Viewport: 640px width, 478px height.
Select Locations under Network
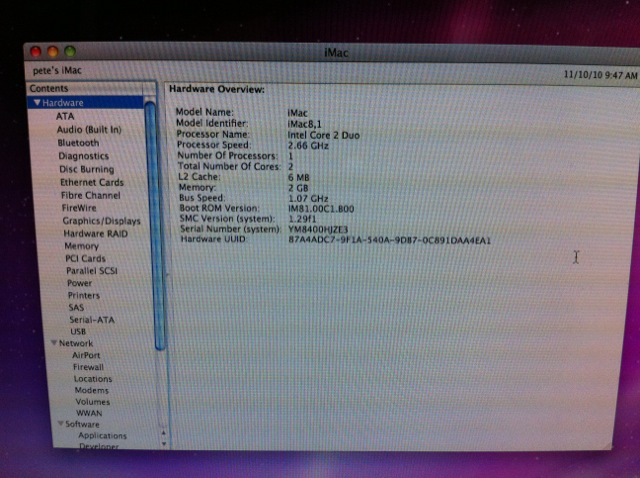click(x=93, y=379)
